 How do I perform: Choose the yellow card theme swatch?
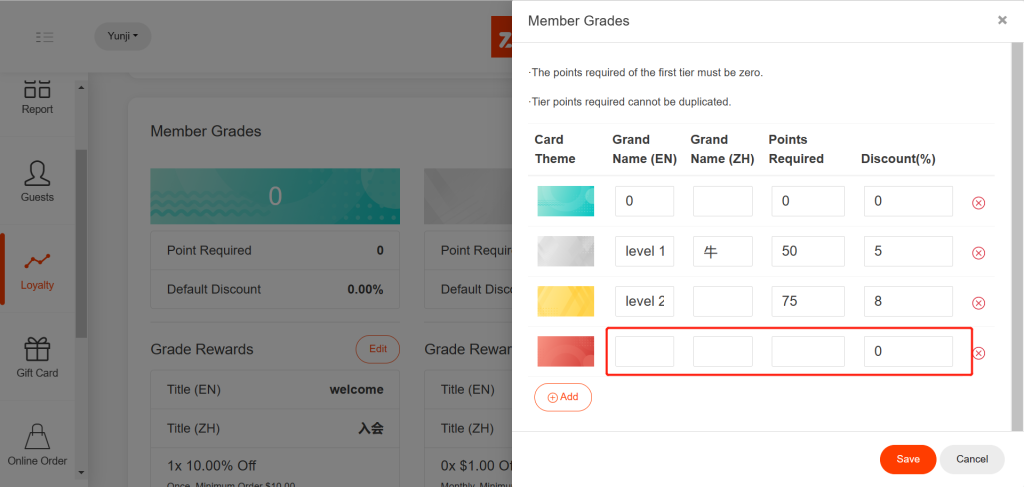point(565,301)
